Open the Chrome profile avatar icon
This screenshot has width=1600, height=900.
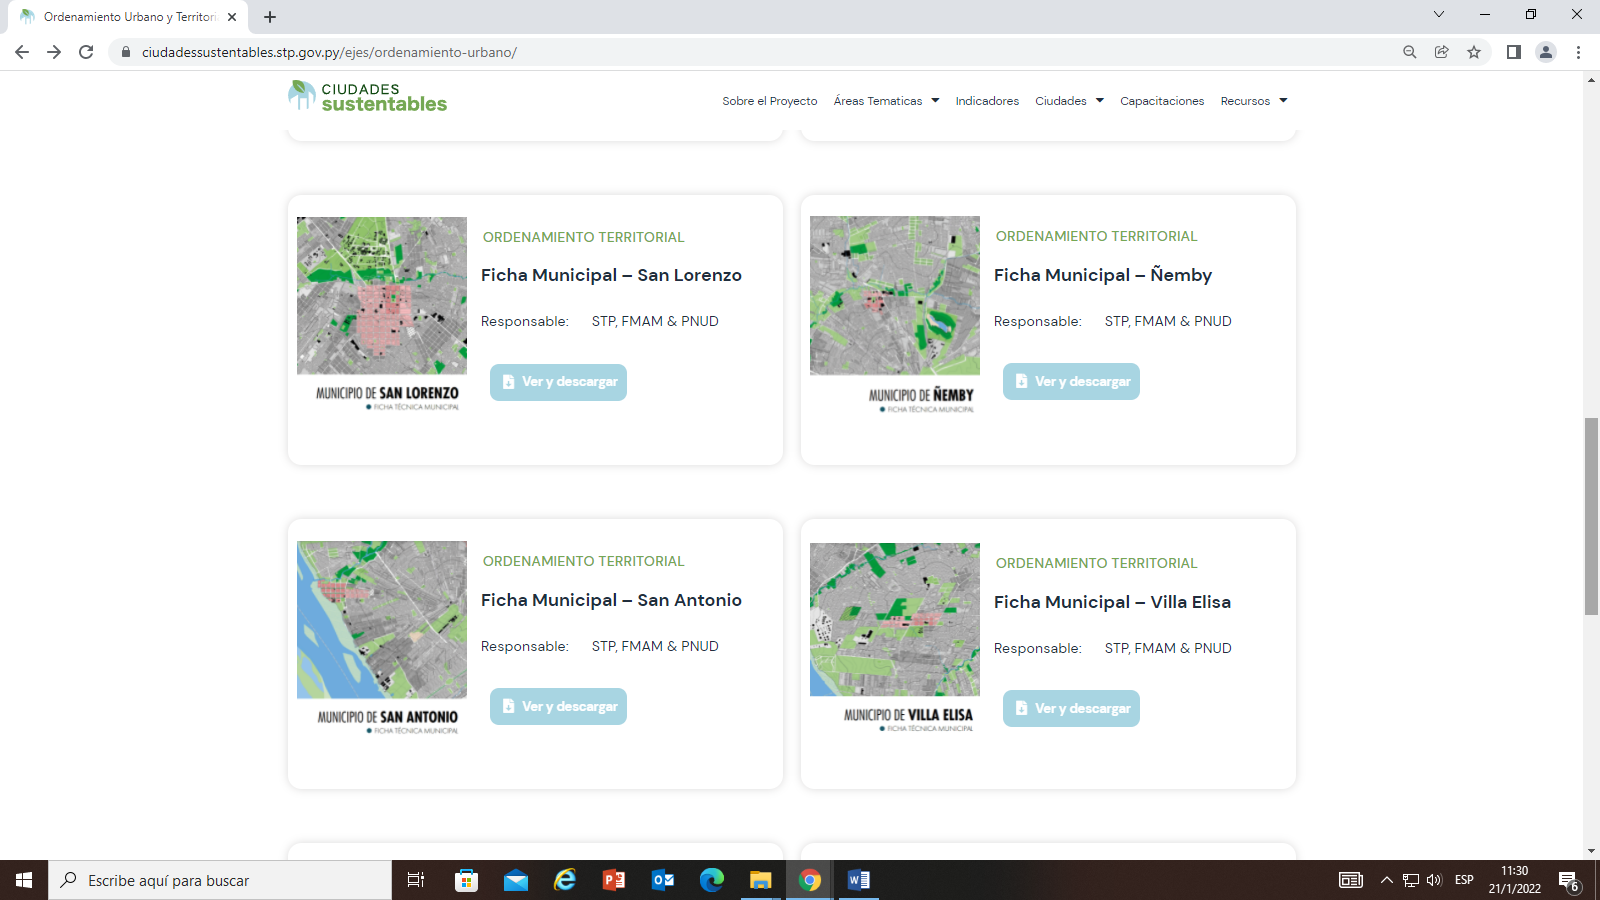pyautogui.click(x=1545, y=52)
